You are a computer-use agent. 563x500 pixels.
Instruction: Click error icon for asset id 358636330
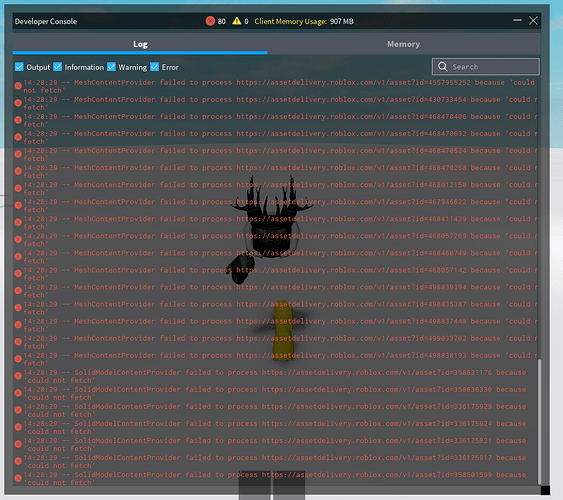(x=18, y=393)
